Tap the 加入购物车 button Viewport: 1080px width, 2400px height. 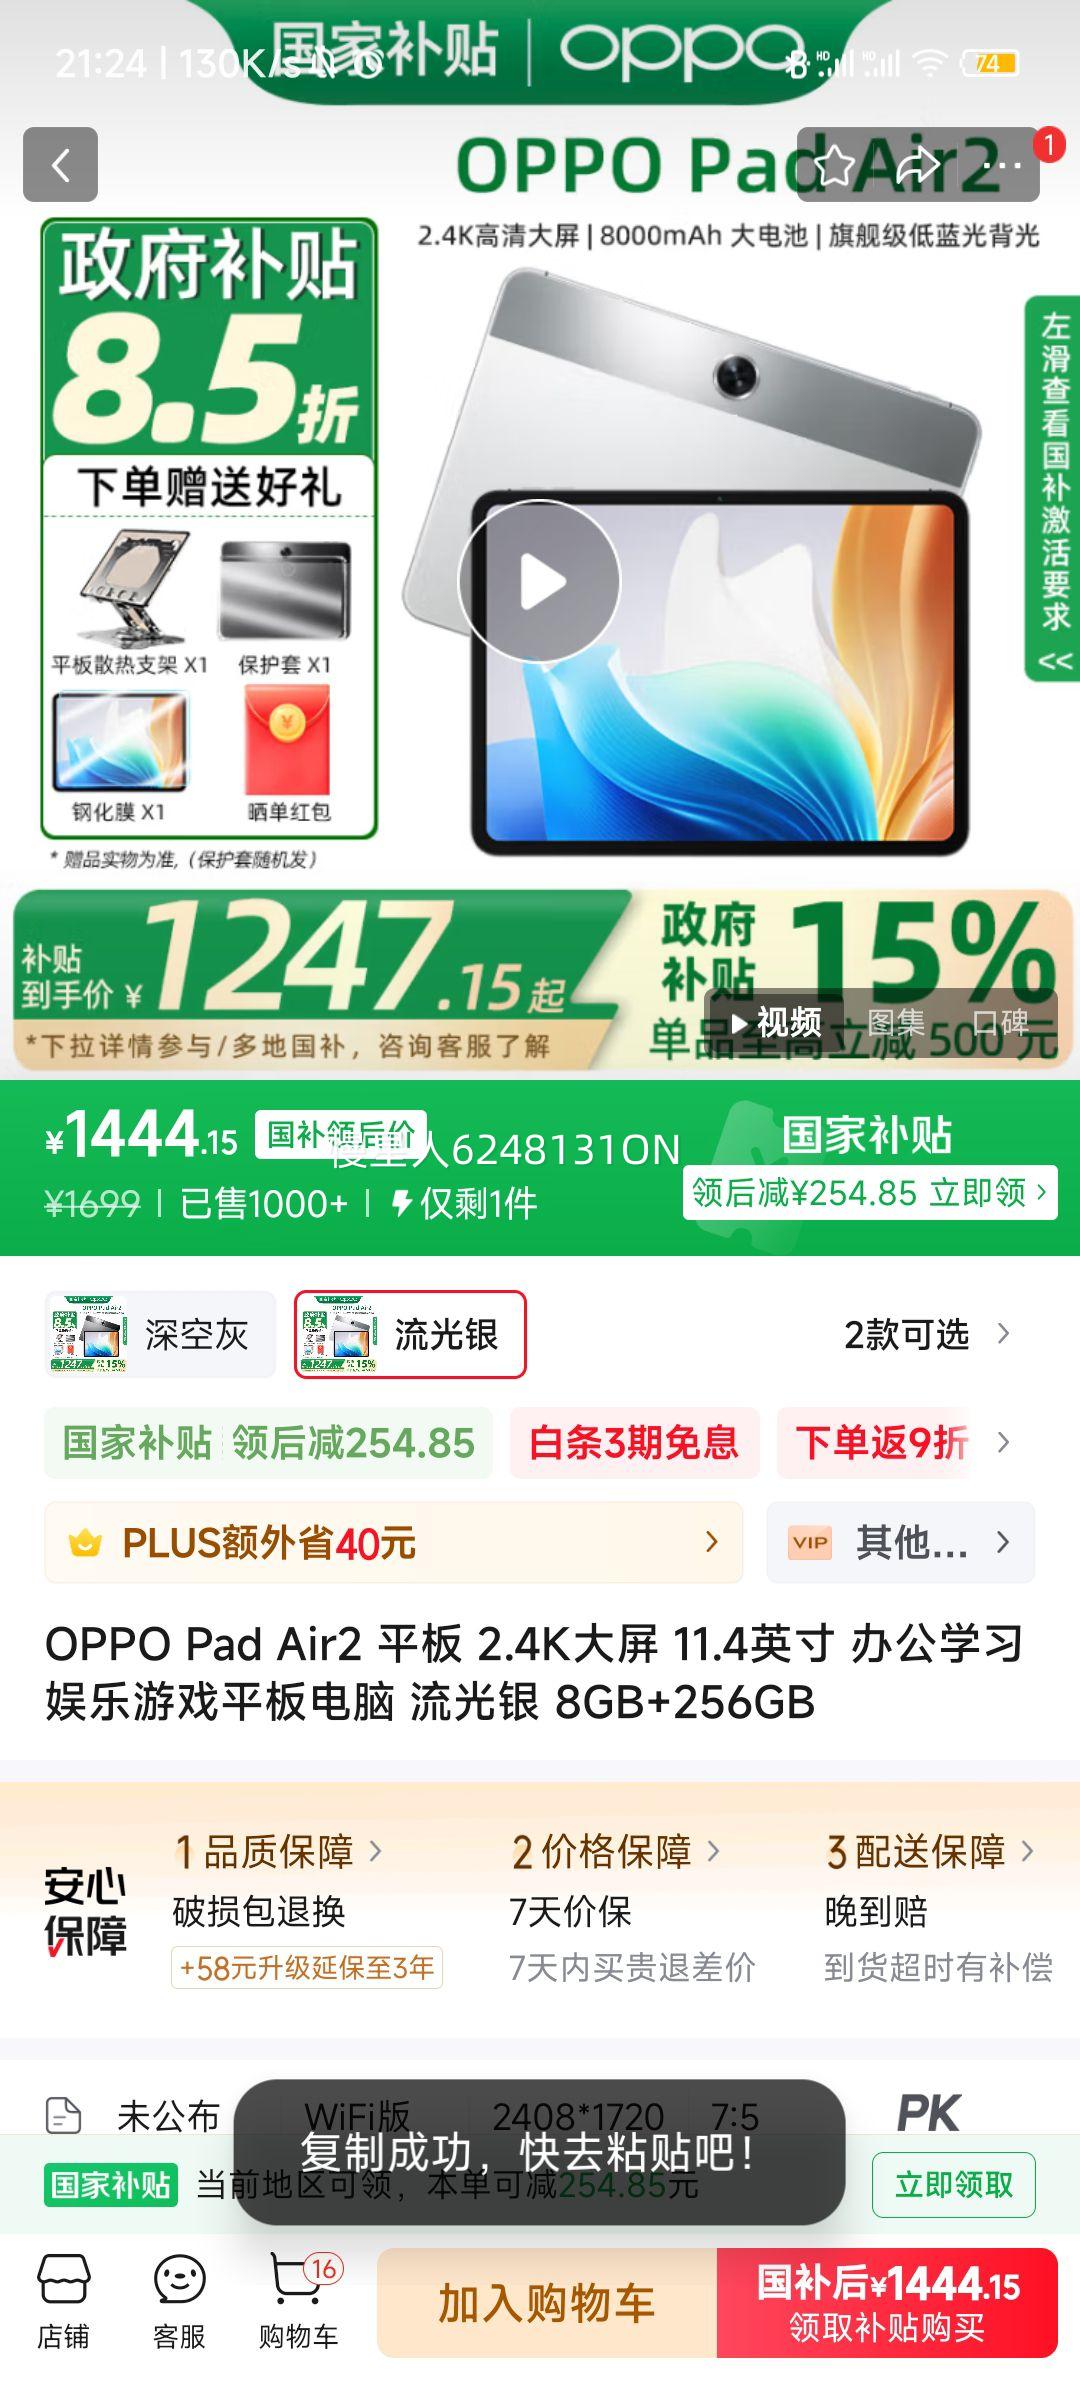click(547, 2303)
